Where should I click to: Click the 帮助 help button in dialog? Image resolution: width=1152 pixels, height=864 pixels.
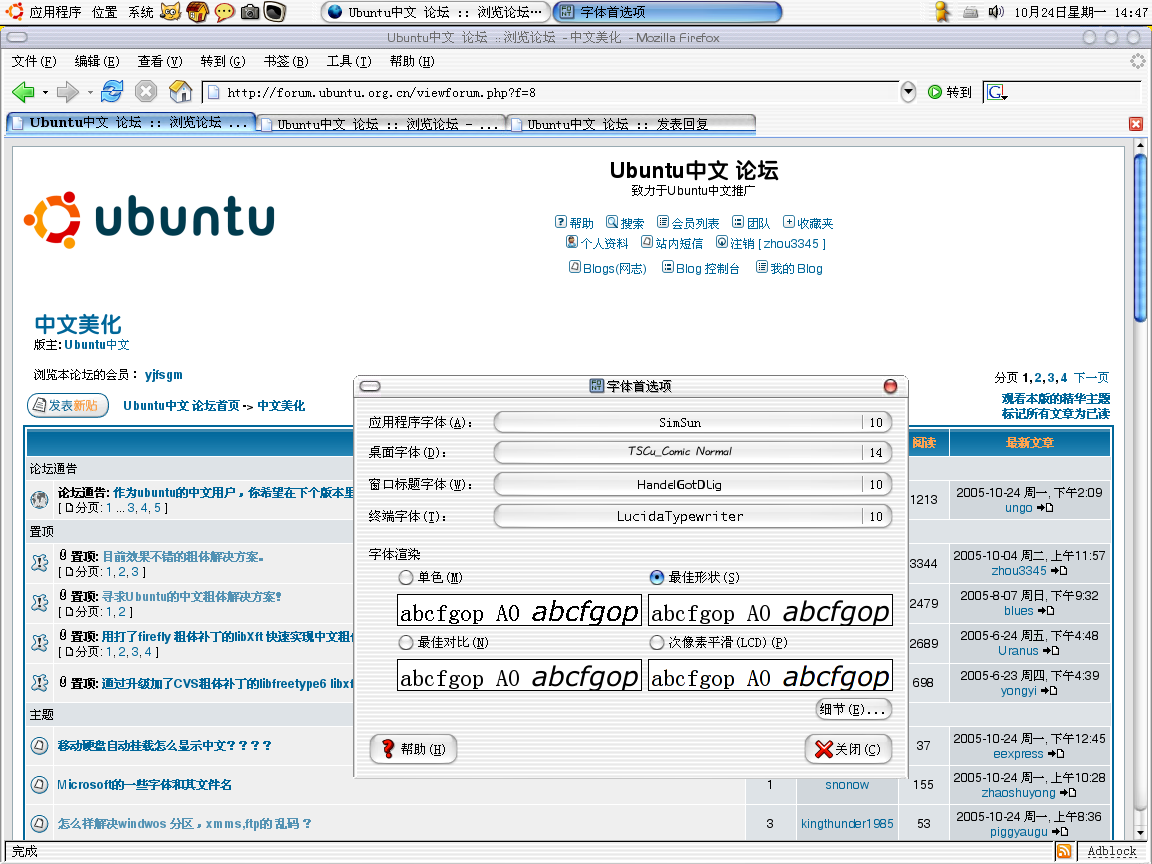tap(413, 749)
